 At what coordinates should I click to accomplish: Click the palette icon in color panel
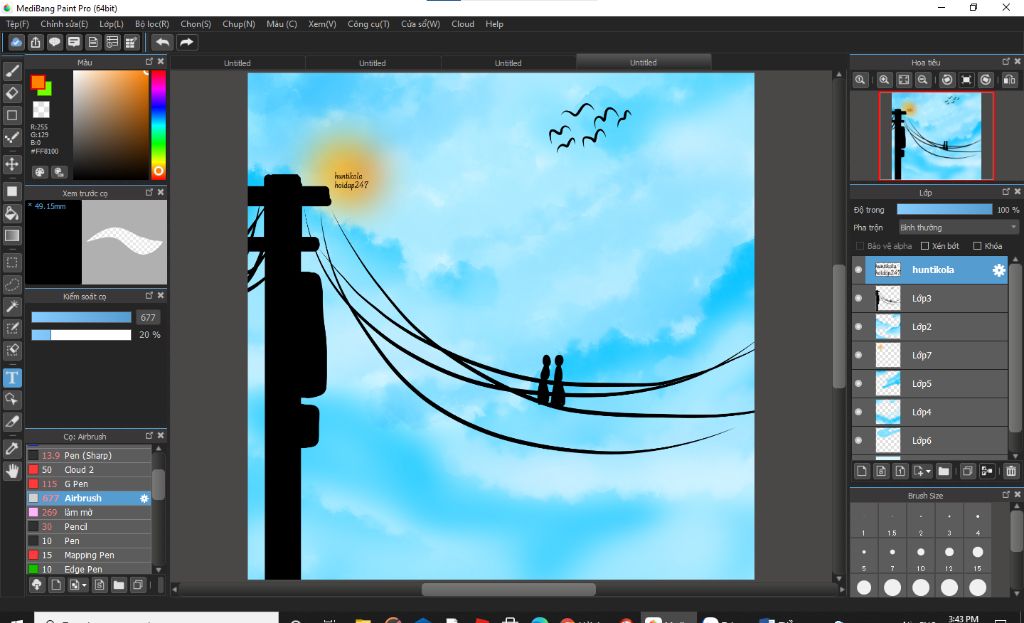(x=40, y=172)
